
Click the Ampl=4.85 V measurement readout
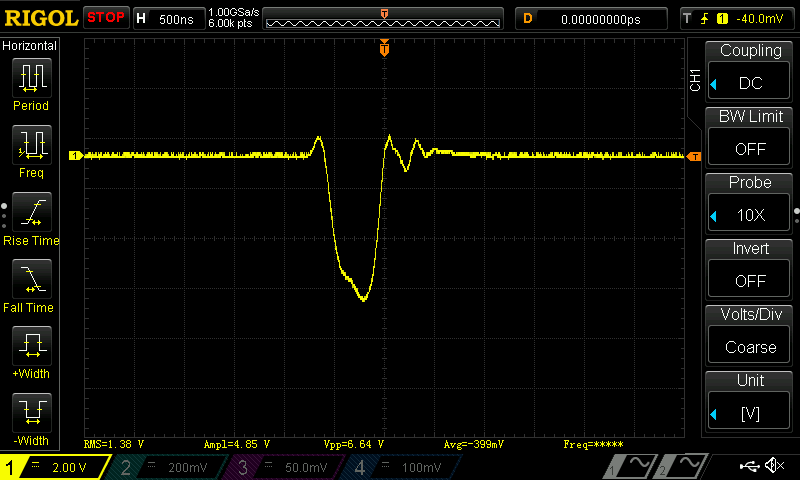coord(237,444)
